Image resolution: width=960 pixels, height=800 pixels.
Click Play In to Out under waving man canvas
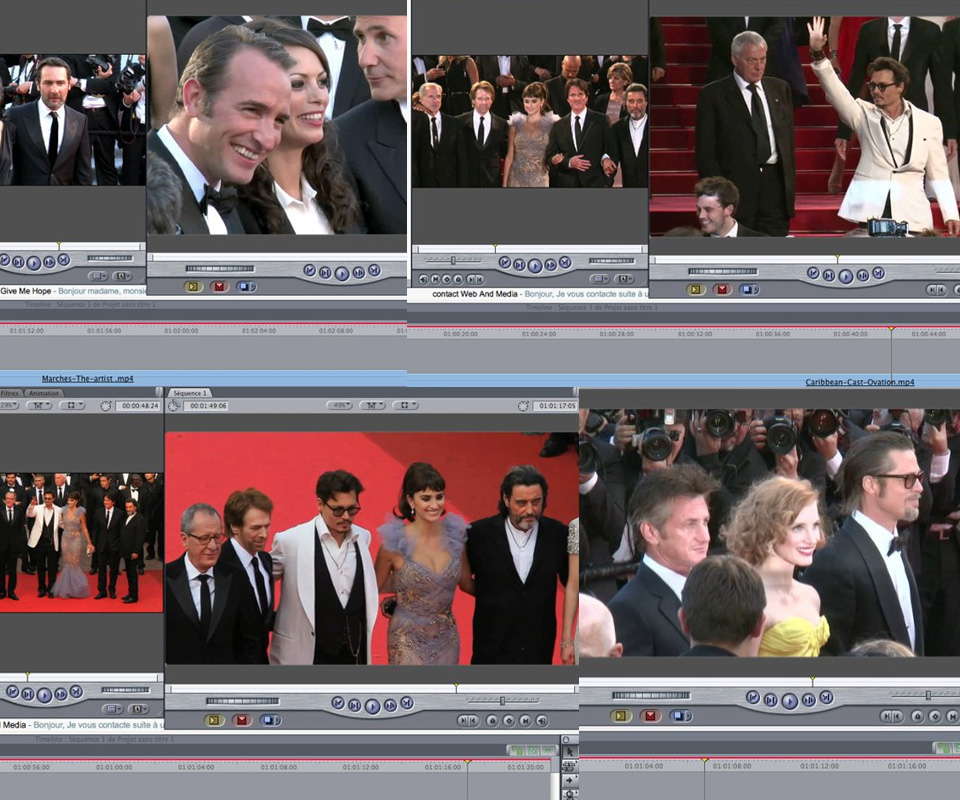click(829, 275)
